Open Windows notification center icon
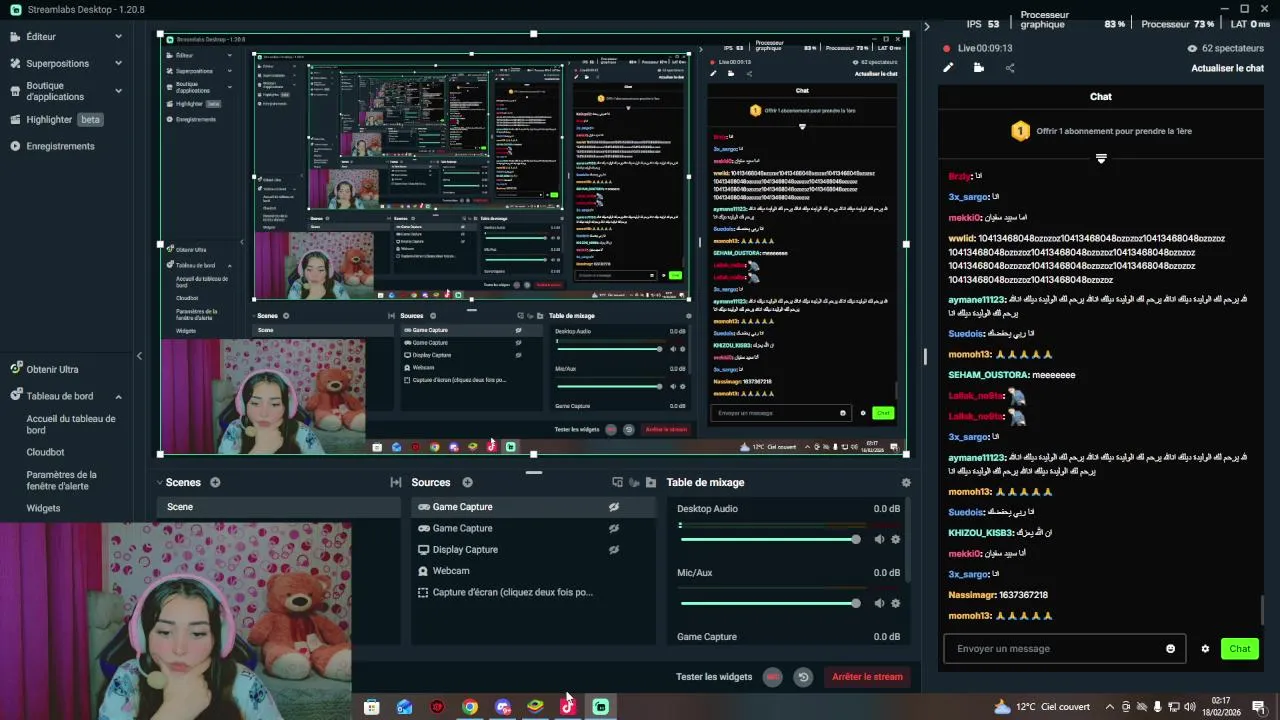 pos(1258,707)
